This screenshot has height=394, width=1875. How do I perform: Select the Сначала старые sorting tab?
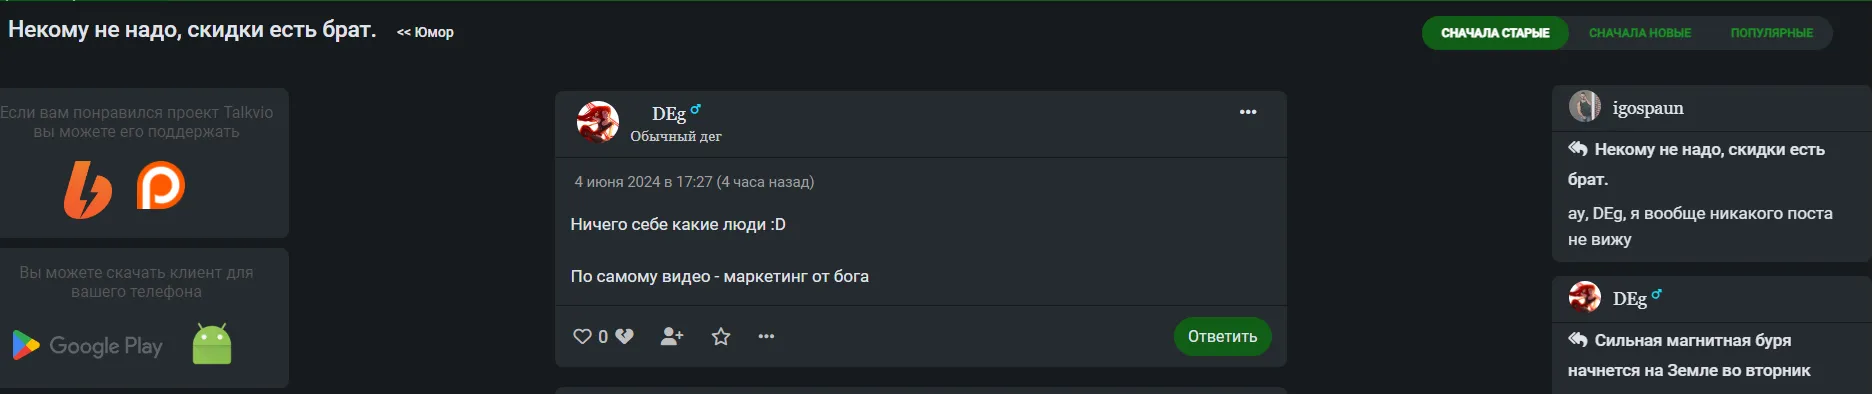(1495, 33)
